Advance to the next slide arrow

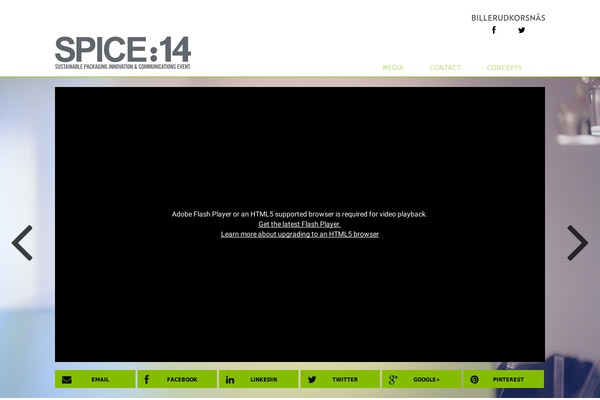(x=577, y=243)
